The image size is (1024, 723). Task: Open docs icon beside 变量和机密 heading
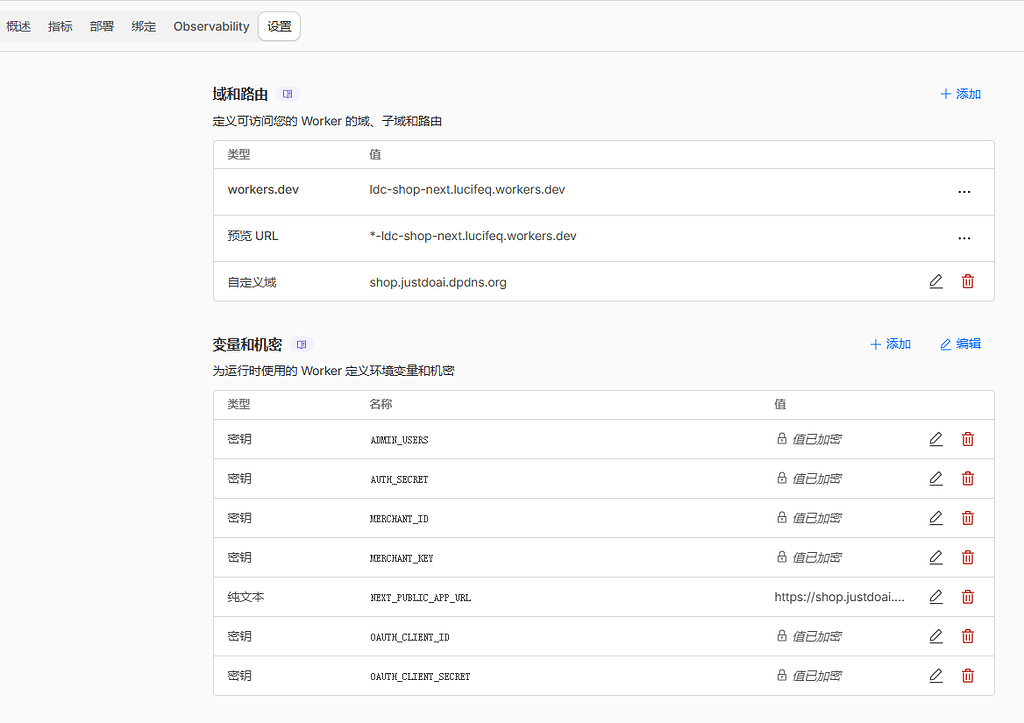pos(301,344)
